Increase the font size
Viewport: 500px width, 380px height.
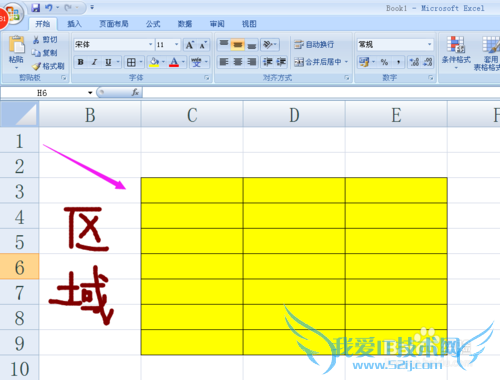click(x=190, y=45)
